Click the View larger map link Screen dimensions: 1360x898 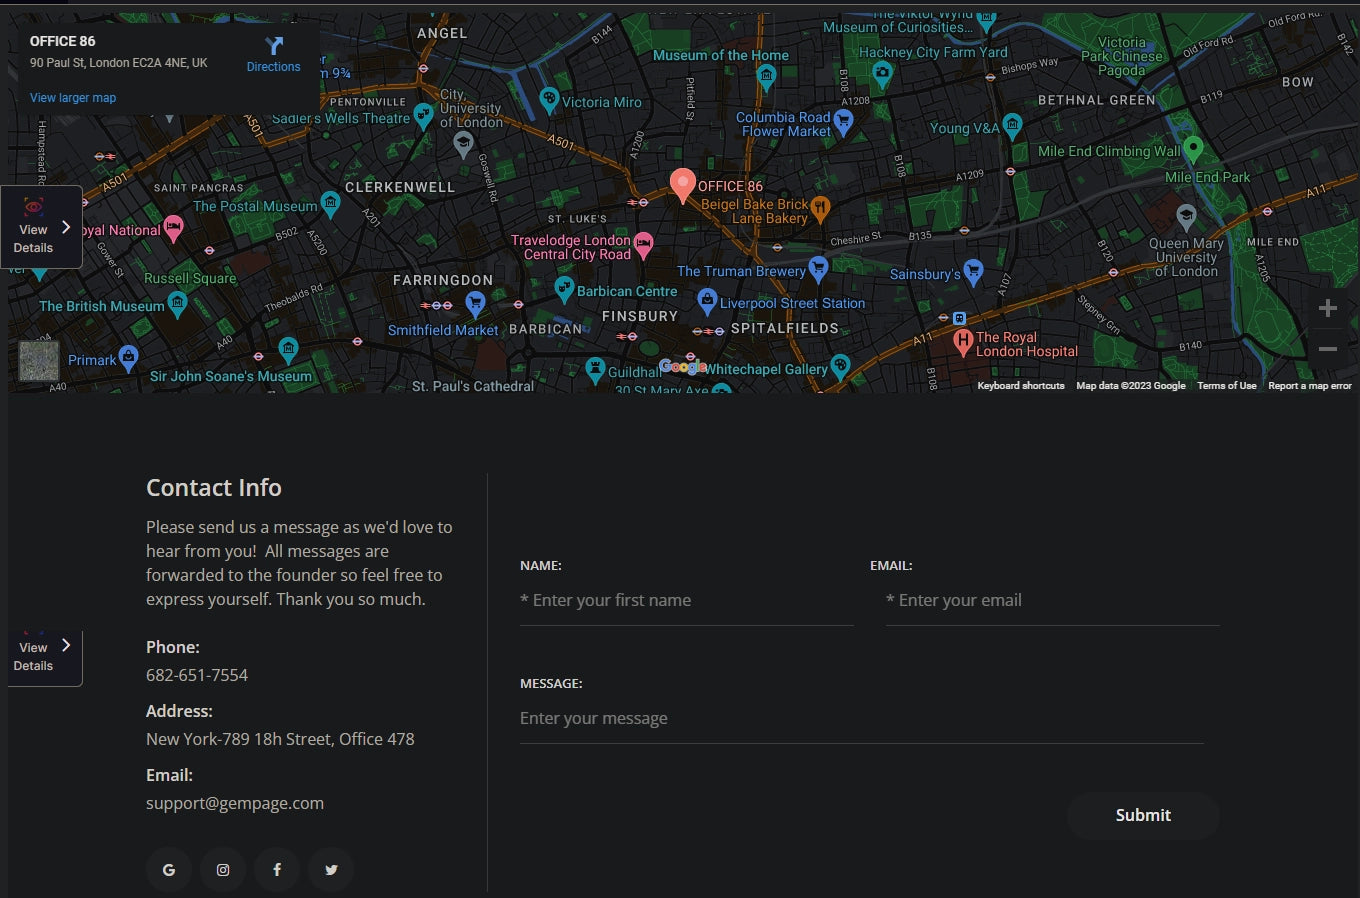73,98
